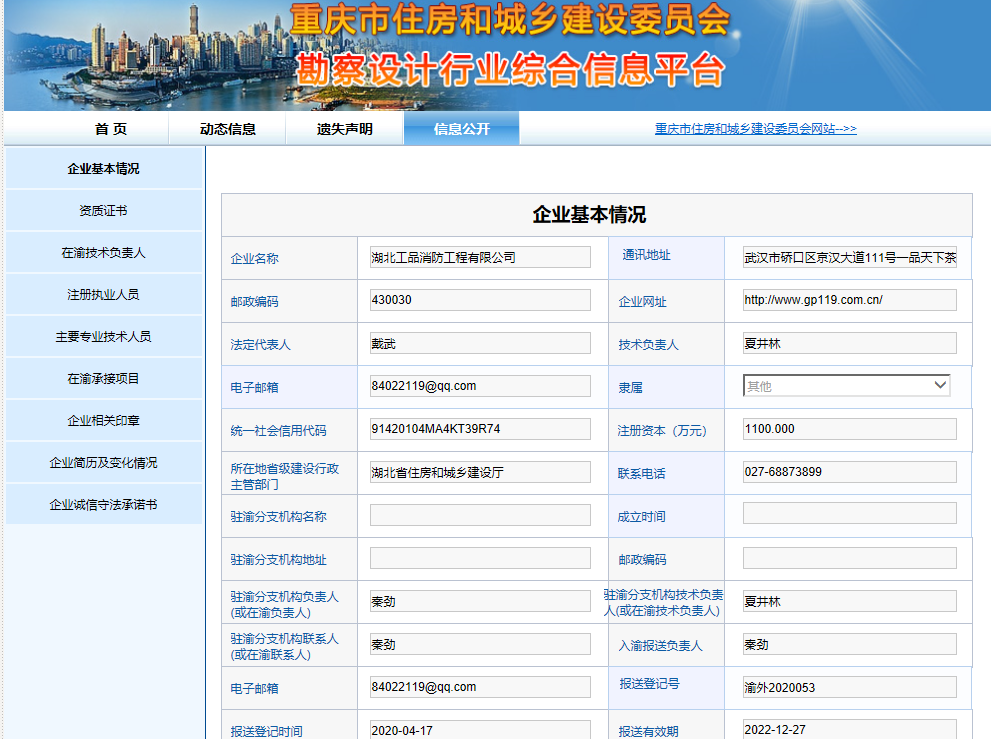Viewport: 991px width, 739px height.
Task: Click the 驻渝分支机构联系人 field showing 秦劲
Action: click(x=480, y=644)
